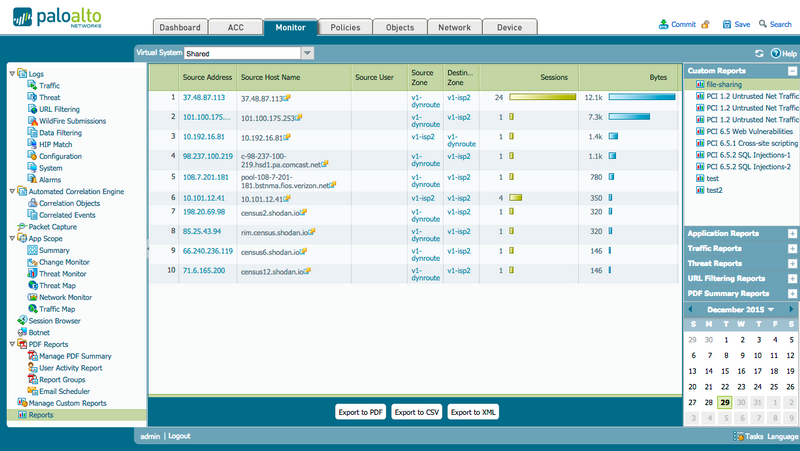The height and width of the screenshot is (451, 800).
Task: Switch to the Policies tab
Action: pyautogui.click(x=345, y=27)
